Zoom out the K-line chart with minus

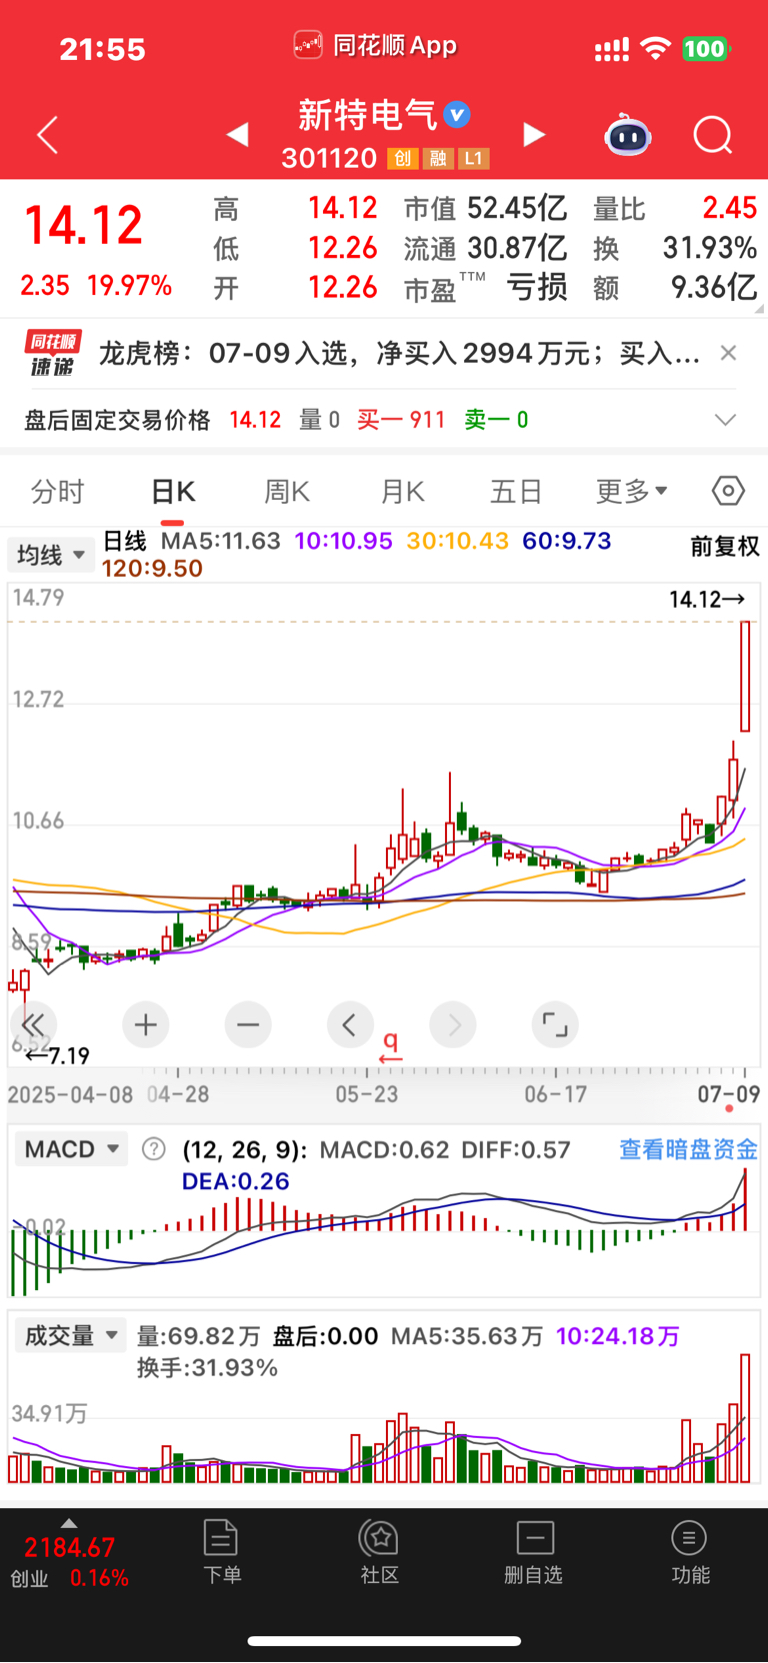click(248, 1024)
